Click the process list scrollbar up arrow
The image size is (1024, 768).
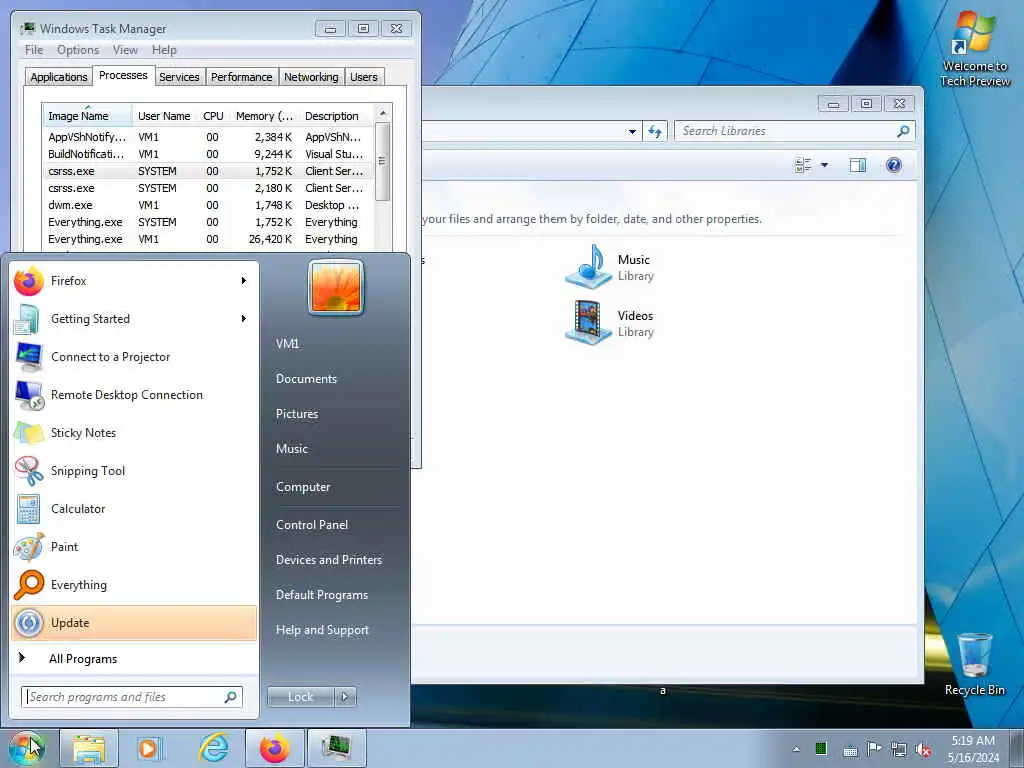click(383, 114)
